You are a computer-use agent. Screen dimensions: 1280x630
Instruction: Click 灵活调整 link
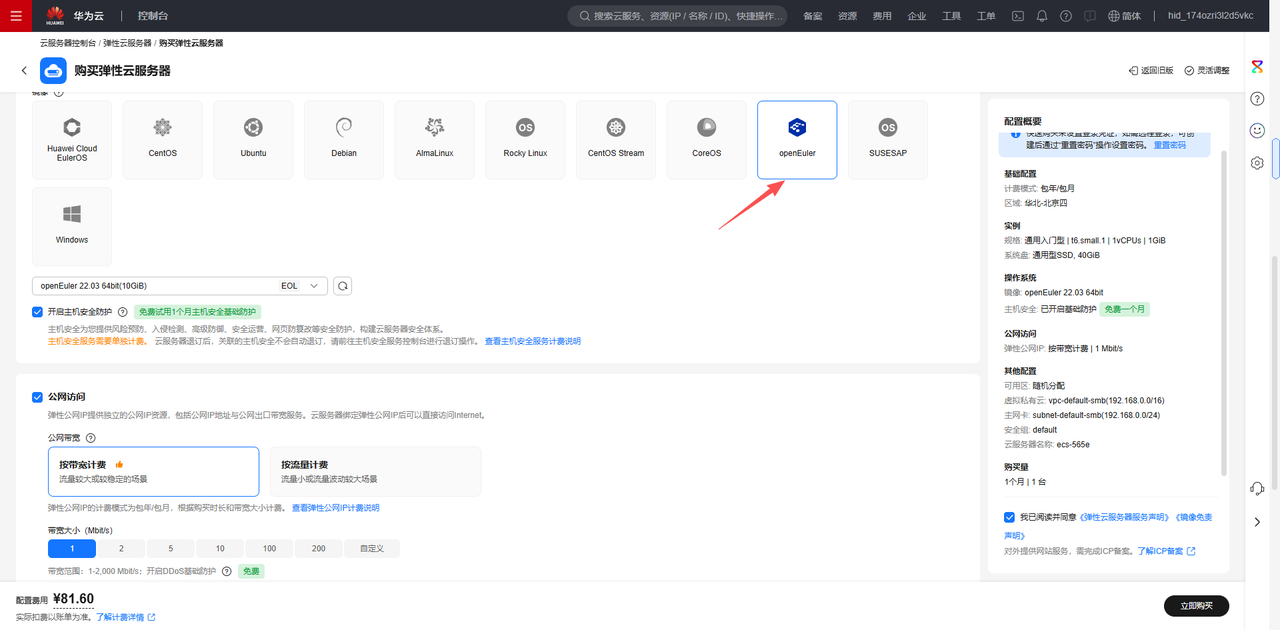(1207, 71)
